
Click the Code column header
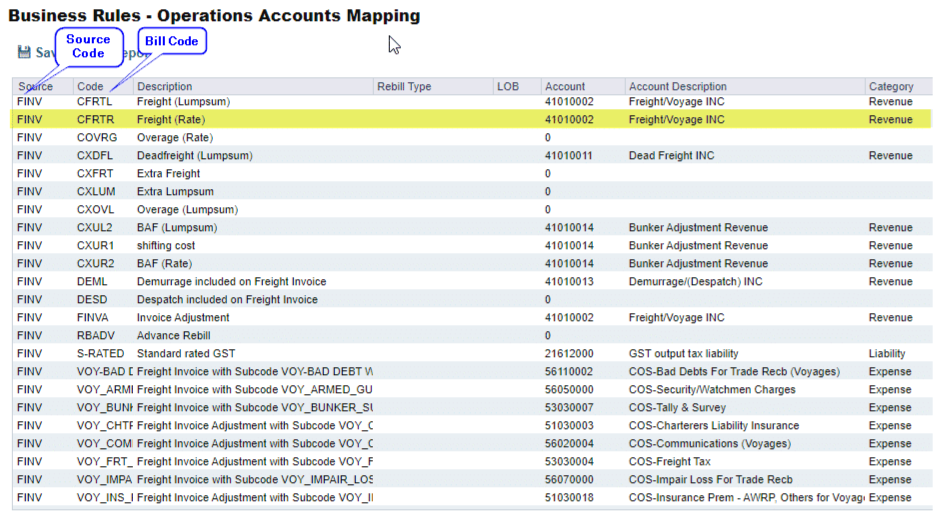[90, 87]
